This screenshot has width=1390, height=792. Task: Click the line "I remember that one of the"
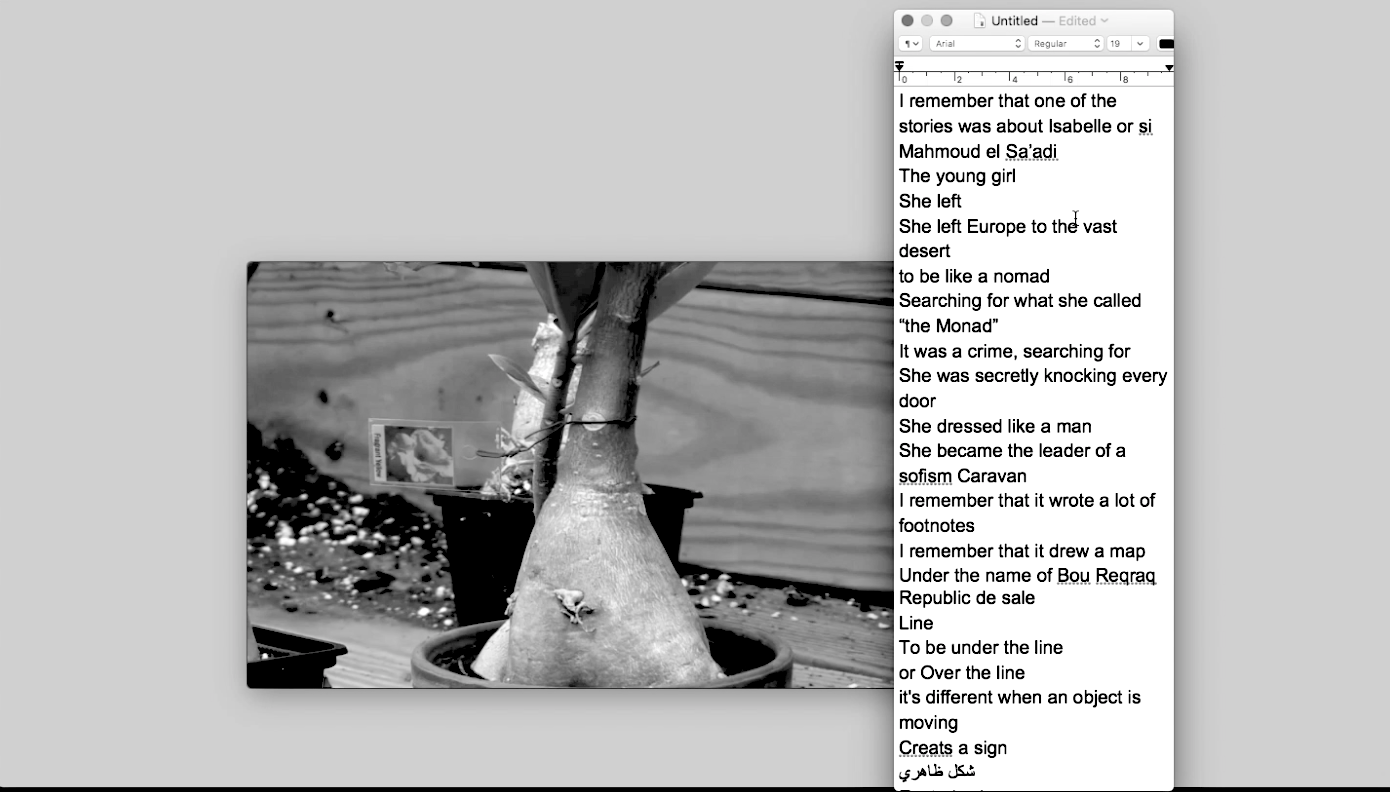point(1008,101)
